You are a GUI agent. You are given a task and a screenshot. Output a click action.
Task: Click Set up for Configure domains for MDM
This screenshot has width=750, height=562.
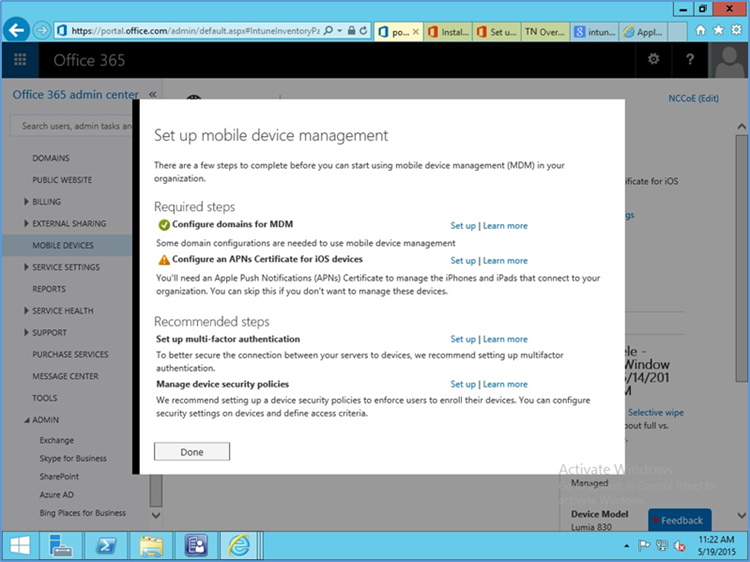click(x=463, y=225)
